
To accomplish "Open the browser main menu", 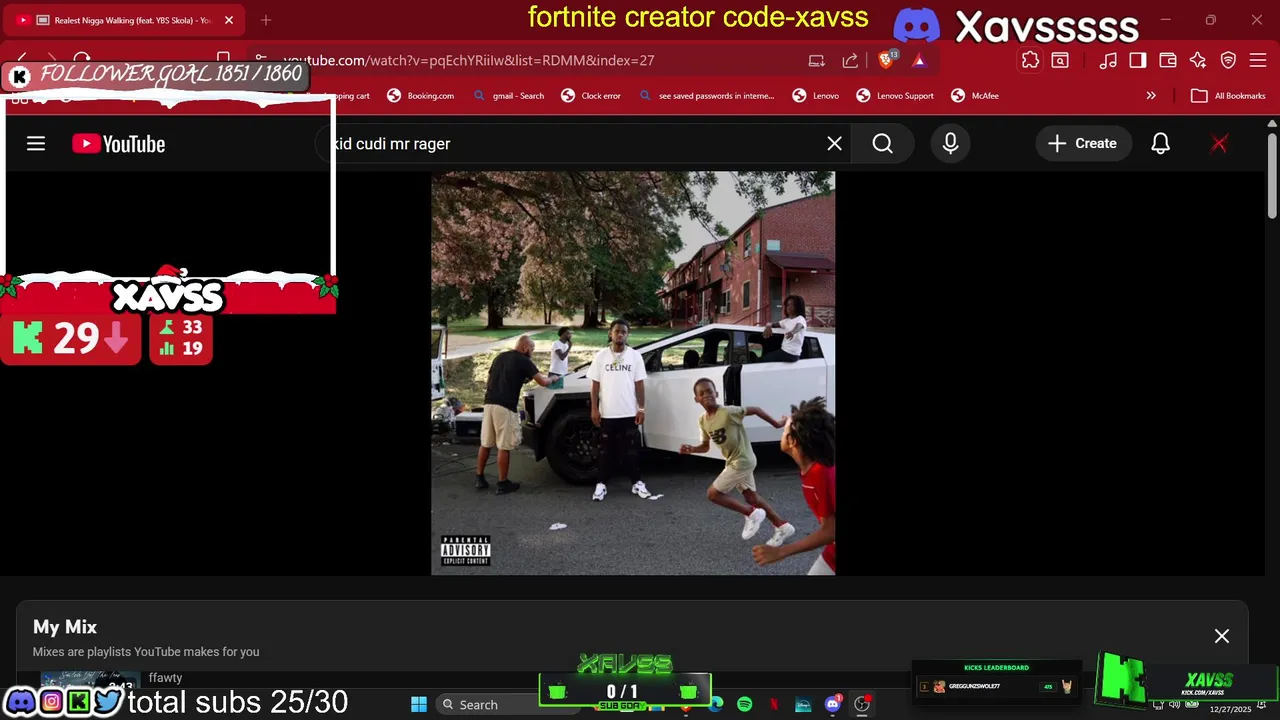I will coord(1258,61).
